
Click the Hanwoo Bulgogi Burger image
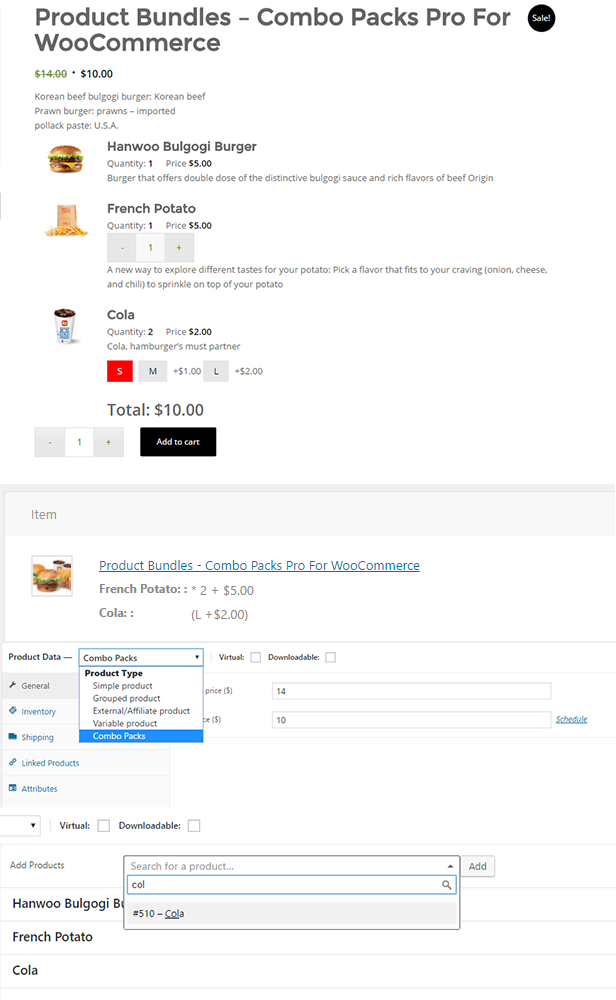click(66, 158)
